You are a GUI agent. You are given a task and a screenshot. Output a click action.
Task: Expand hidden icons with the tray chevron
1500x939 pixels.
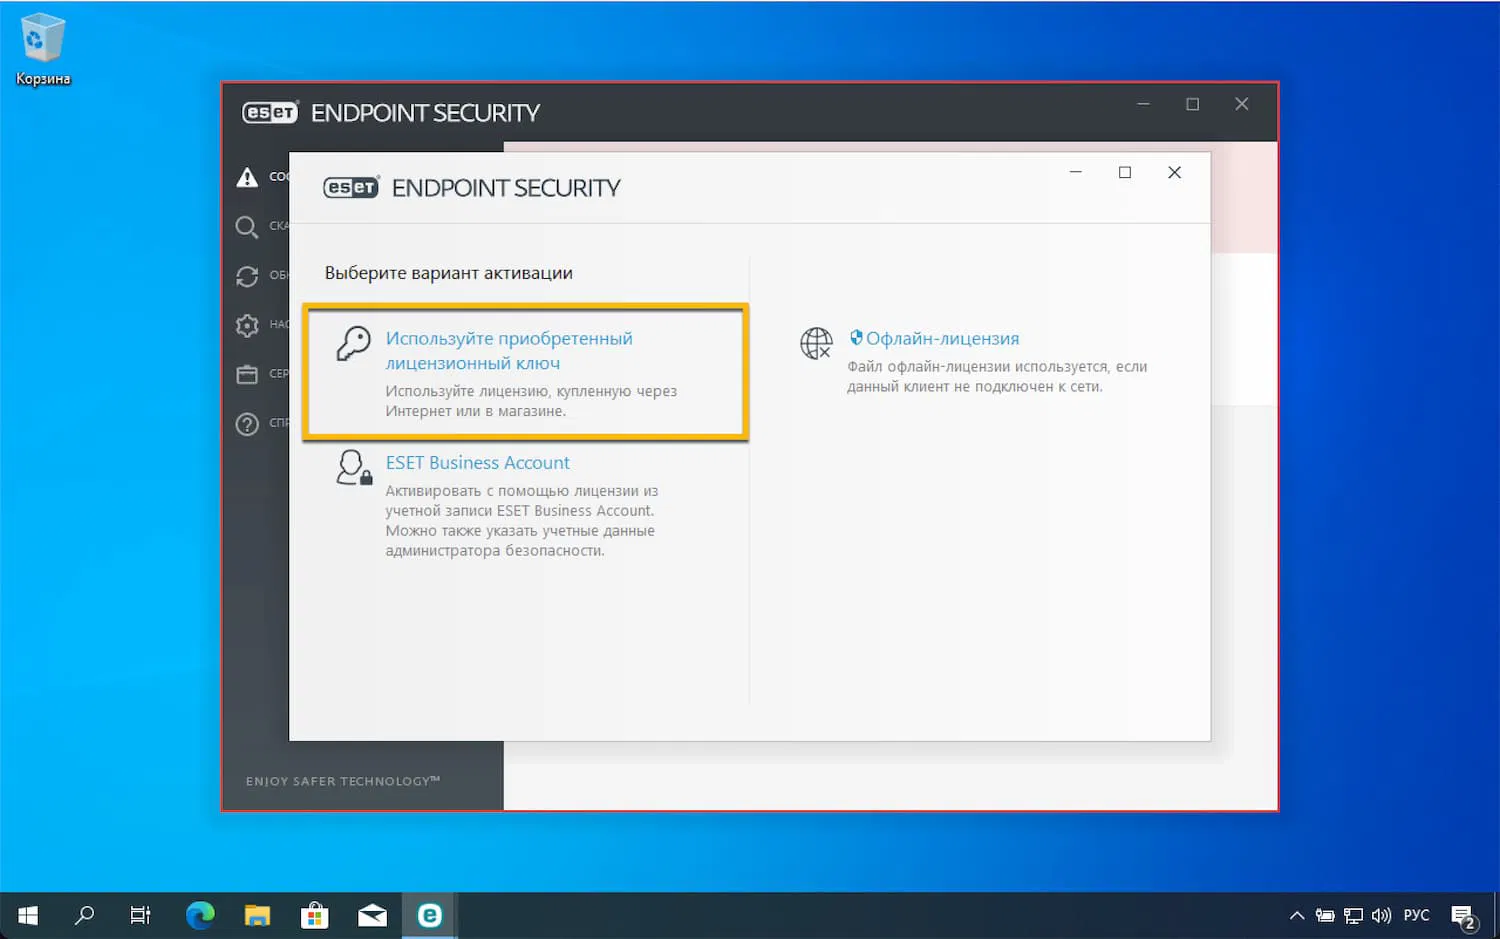pyautogui.click(x=1296, y=914)
